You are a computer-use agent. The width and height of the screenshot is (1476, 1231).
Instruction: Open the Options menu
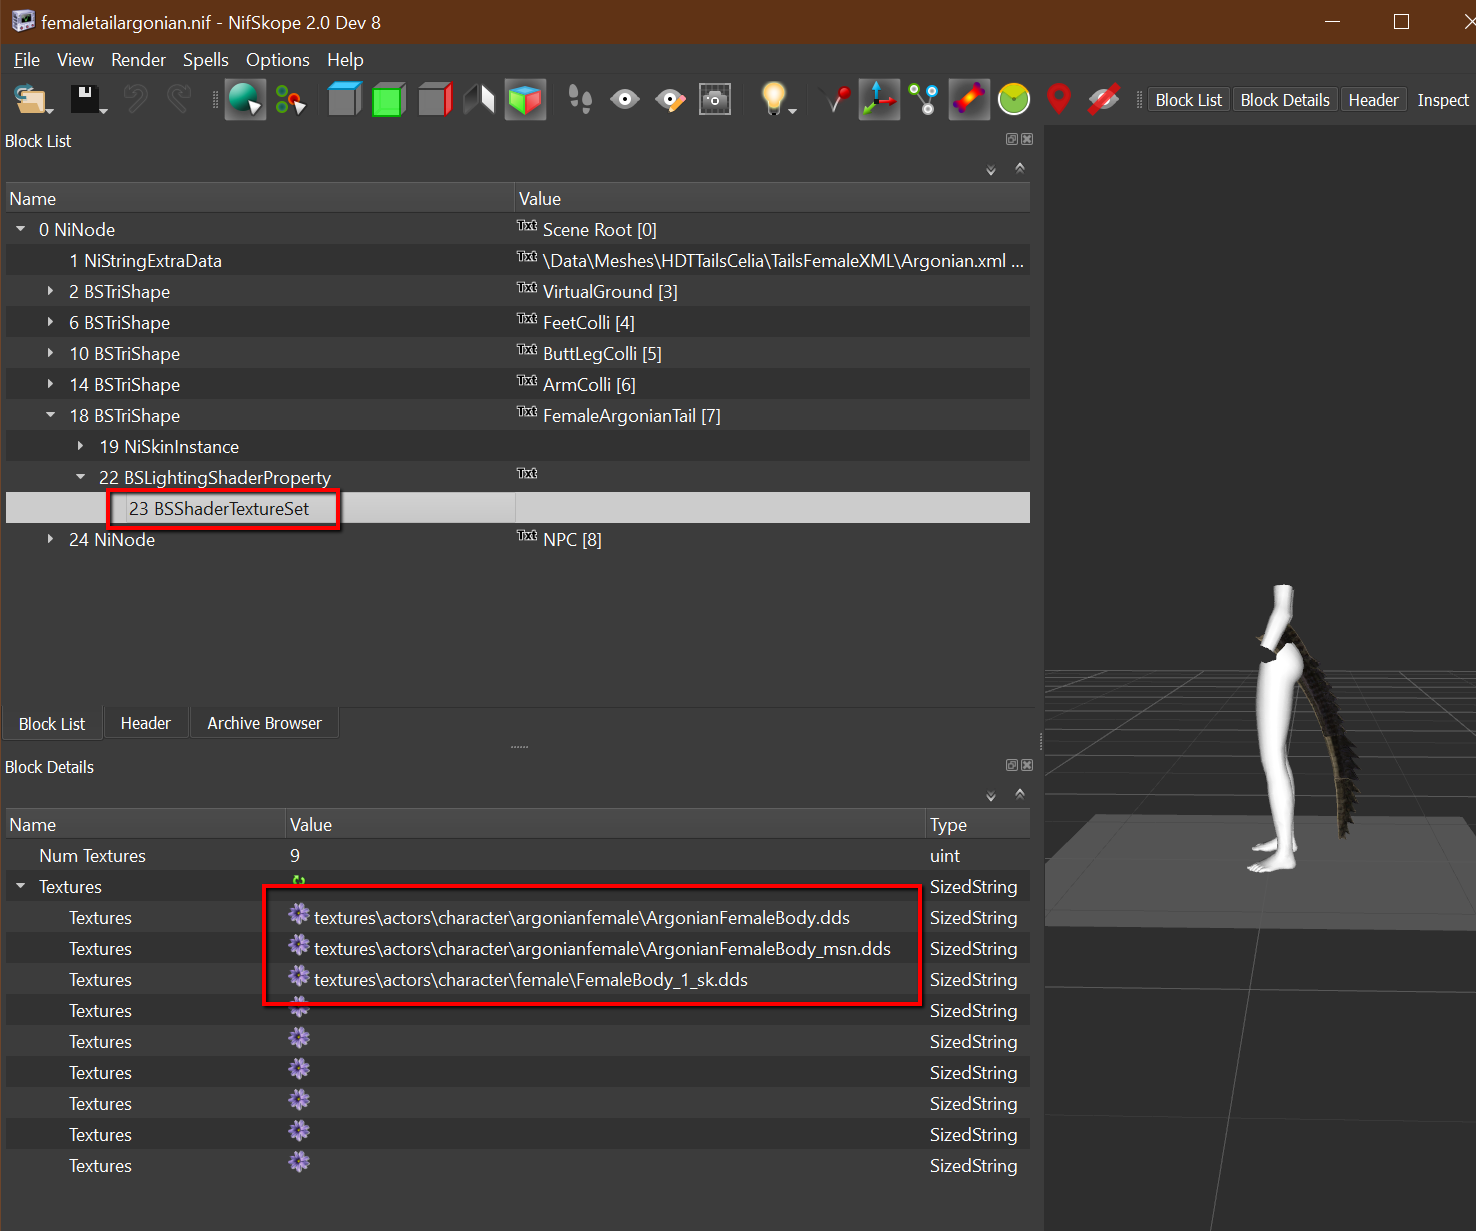278,60
